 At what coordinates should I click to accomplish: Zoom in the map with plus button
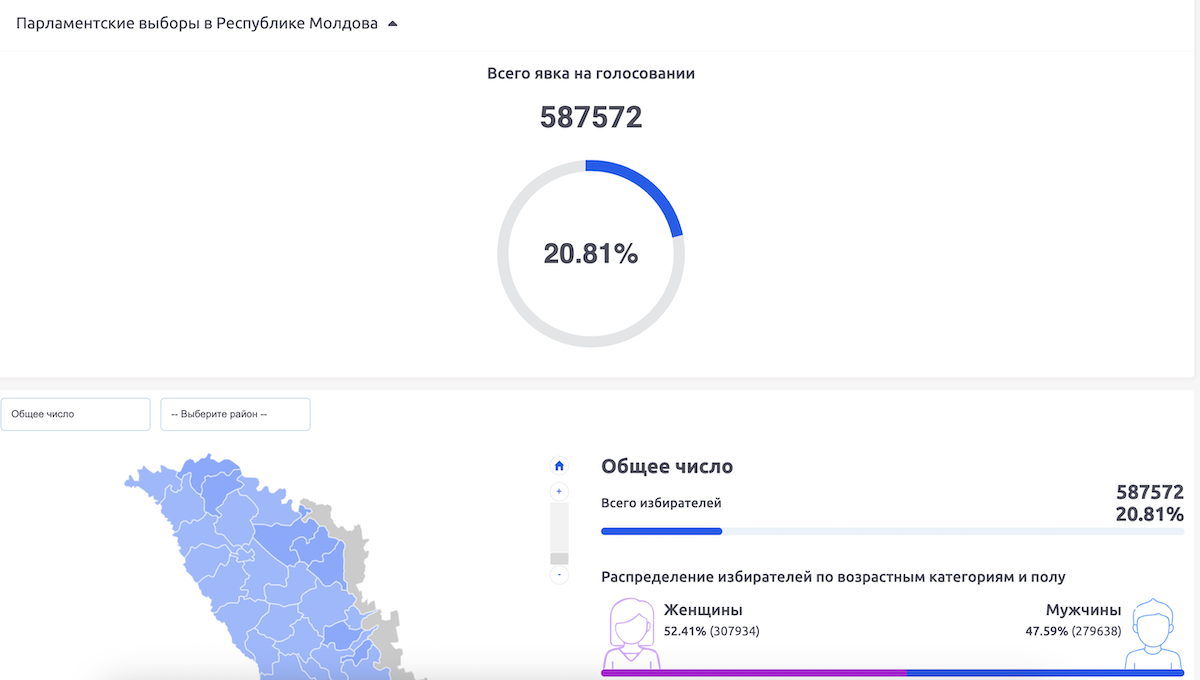pyautogui.click(x=559, y=491)
